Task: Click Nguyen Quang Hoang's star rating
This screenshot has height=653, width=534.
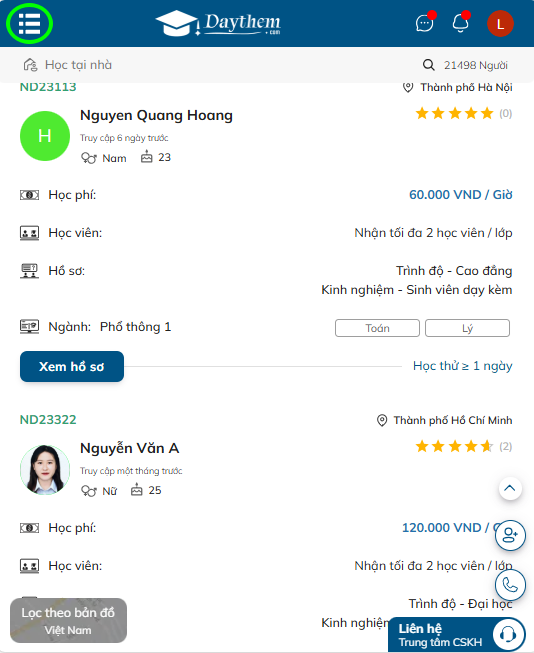Action: point(454,113)
